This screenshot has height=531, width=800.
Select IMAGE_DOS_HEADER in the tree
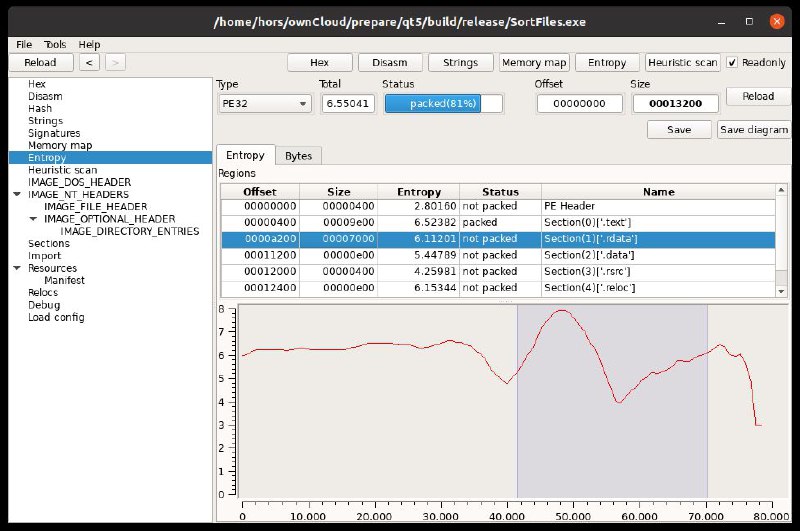coord(80,182)
